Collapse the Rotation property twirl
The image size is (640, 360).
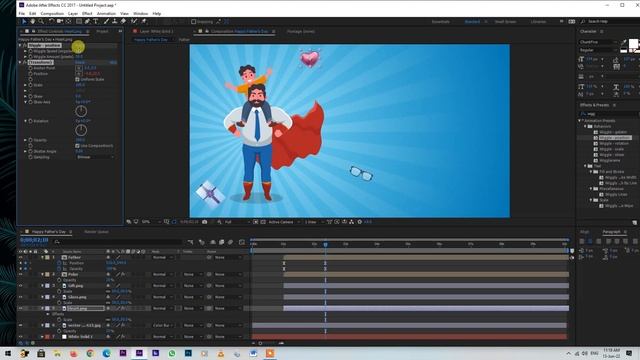25,121
